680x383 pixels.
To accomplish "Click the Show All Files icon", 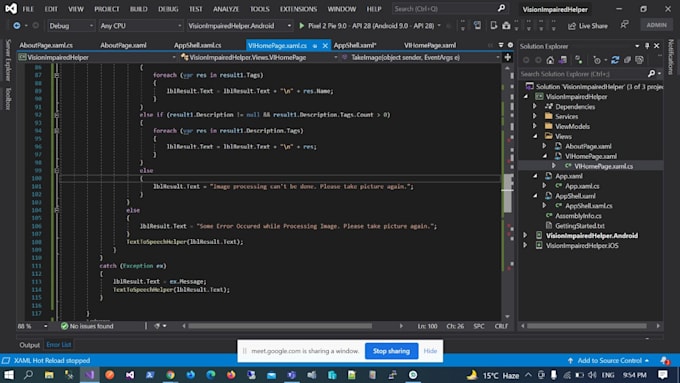I will pyautogui.click(x=639, y=60).
